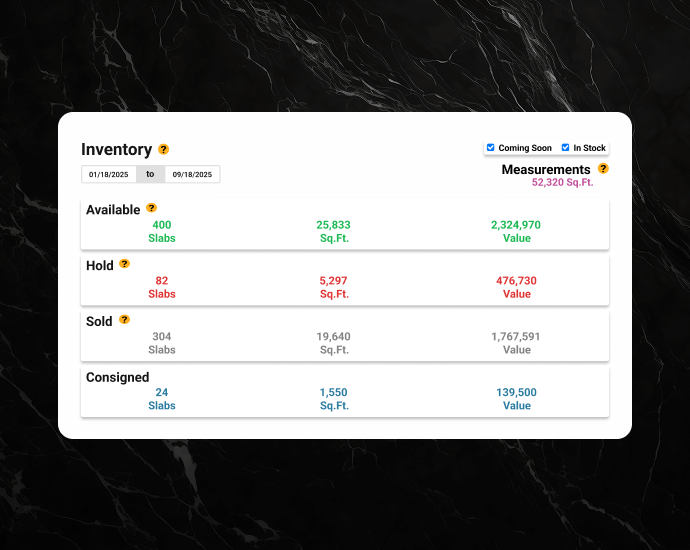Open the help icon beside Available
This screenshot has width=690, height=550.
[x=152, y=208]
